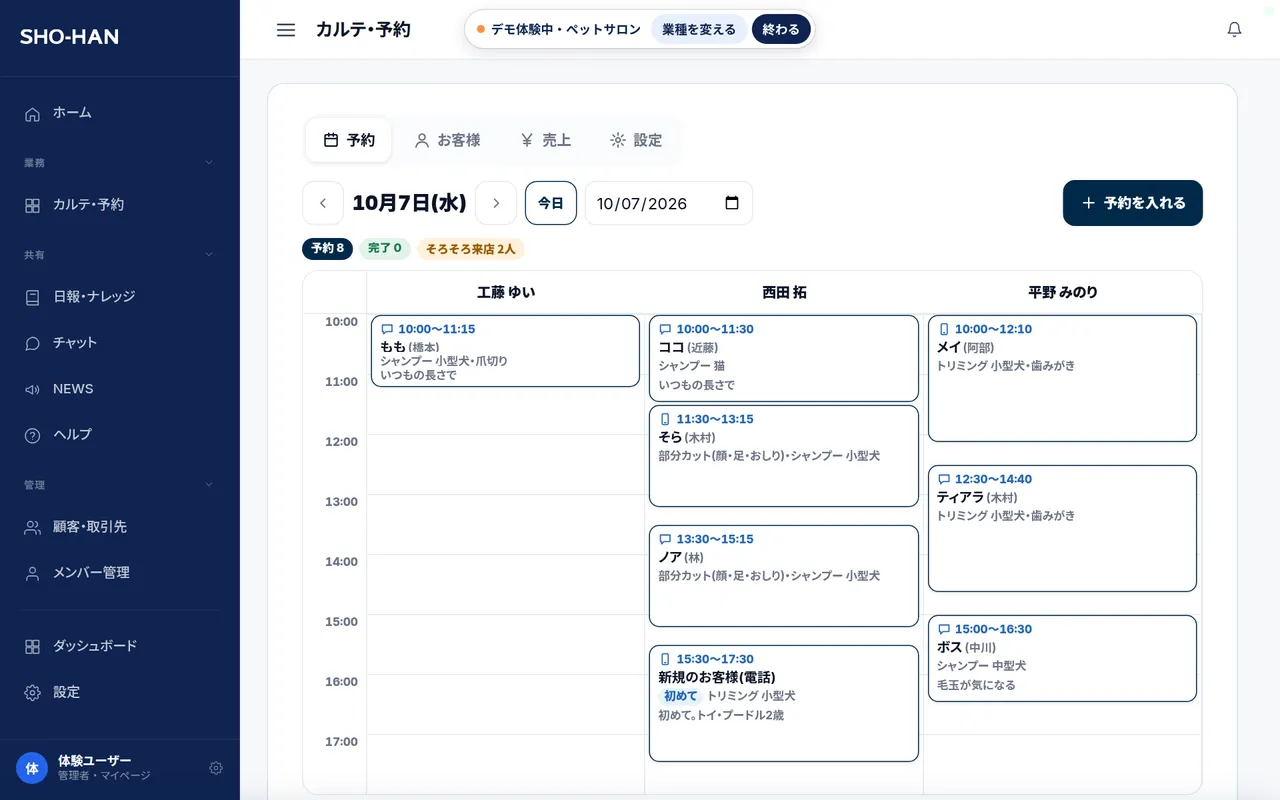
Task: Switch to the 売上 tab
Action: [x=545, y=140]
